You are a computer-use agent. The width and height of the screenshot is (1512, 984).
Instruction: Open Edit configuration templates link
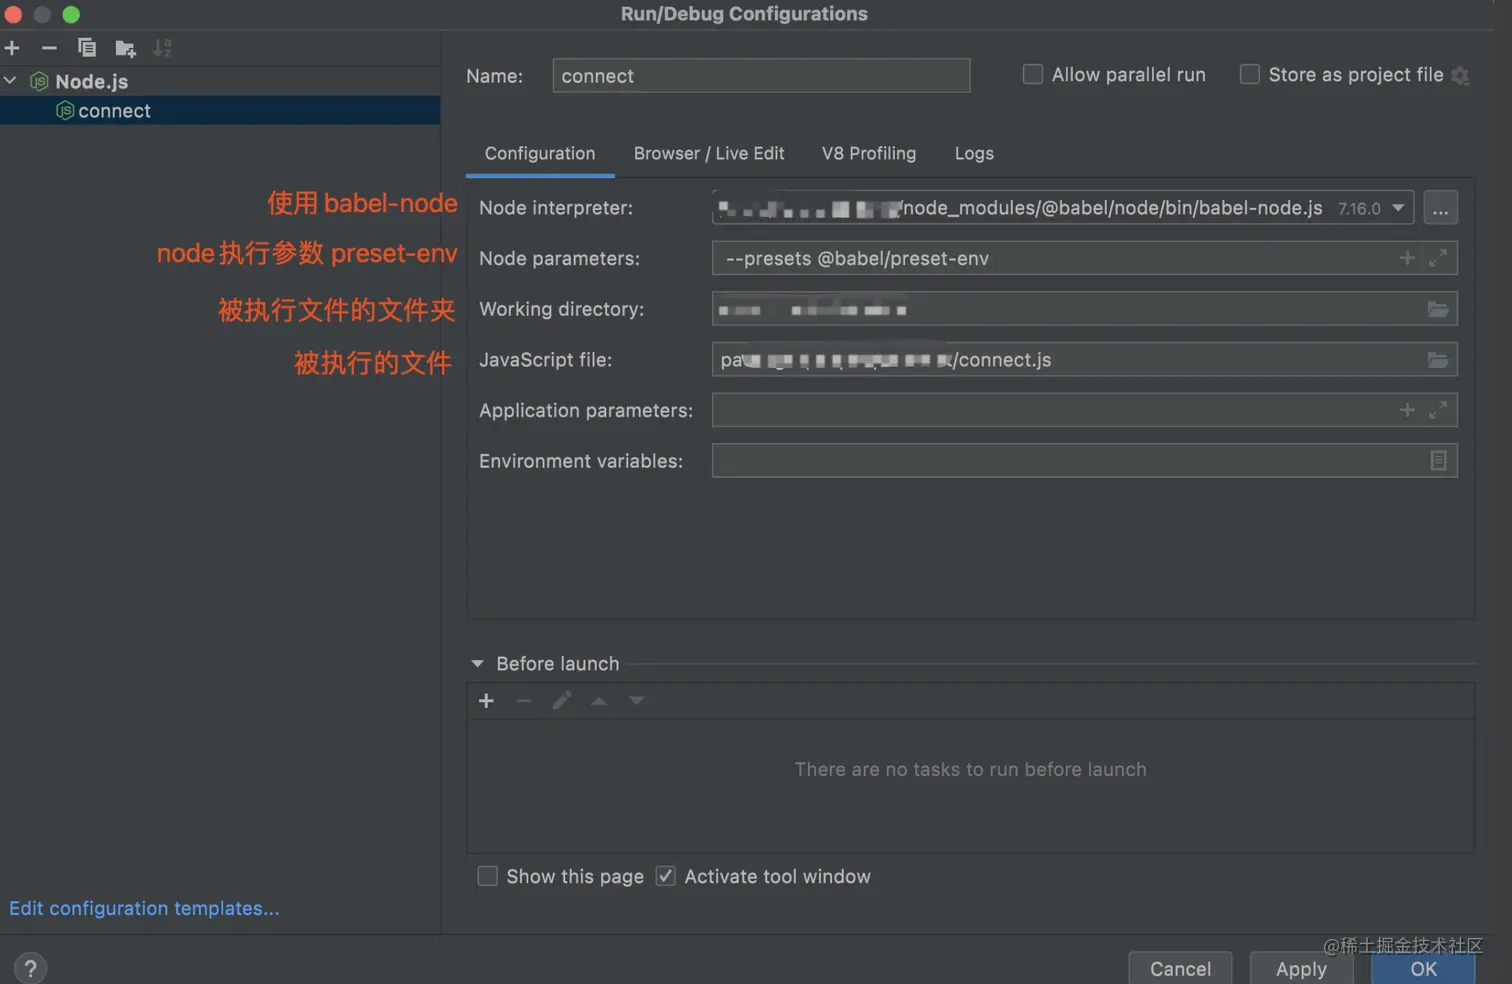pyautogui.click(x=144, y=909)
